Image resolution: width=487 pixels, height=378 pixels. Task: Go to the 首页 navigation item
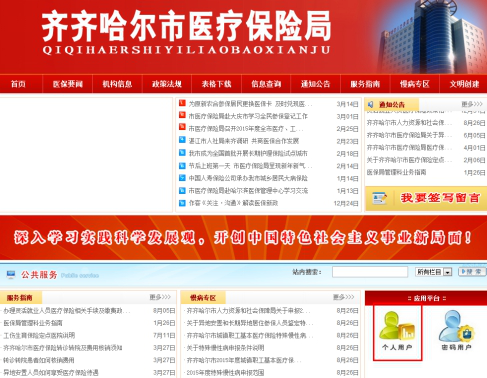(18, 84)
